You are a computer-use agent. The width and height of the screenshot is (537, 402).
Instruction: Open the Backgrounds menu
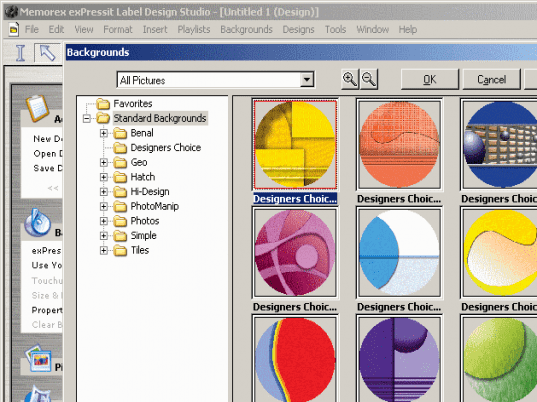[x=246, y=29]
